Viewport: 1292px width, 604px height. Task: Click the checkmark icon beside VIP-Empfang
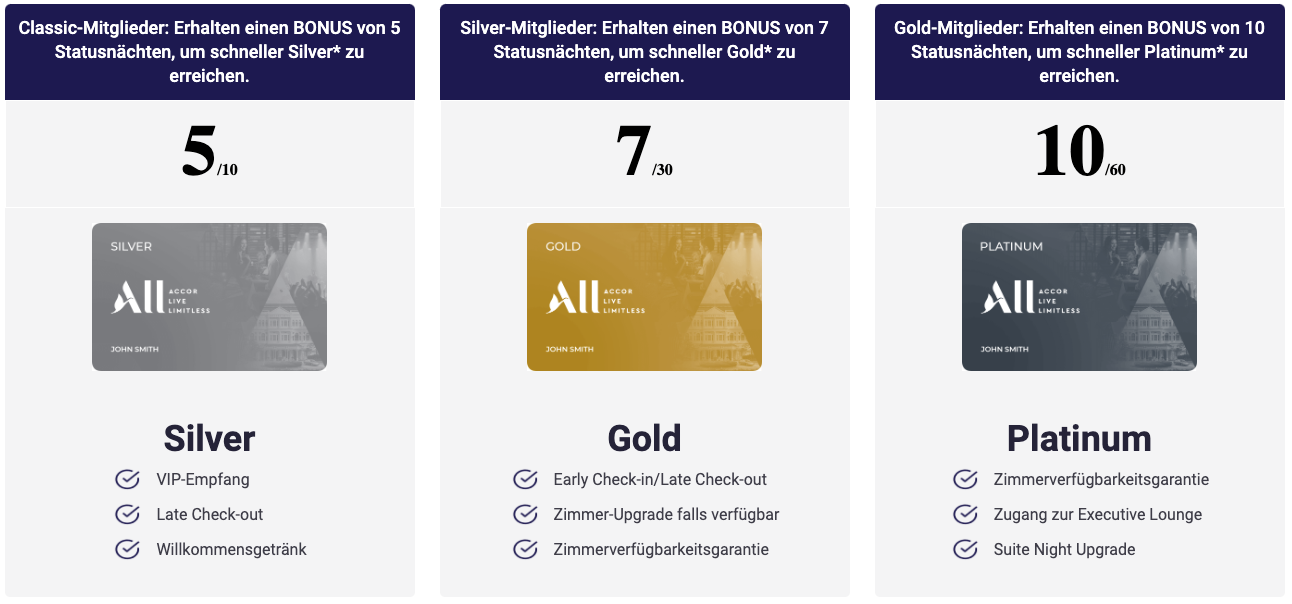127,479
